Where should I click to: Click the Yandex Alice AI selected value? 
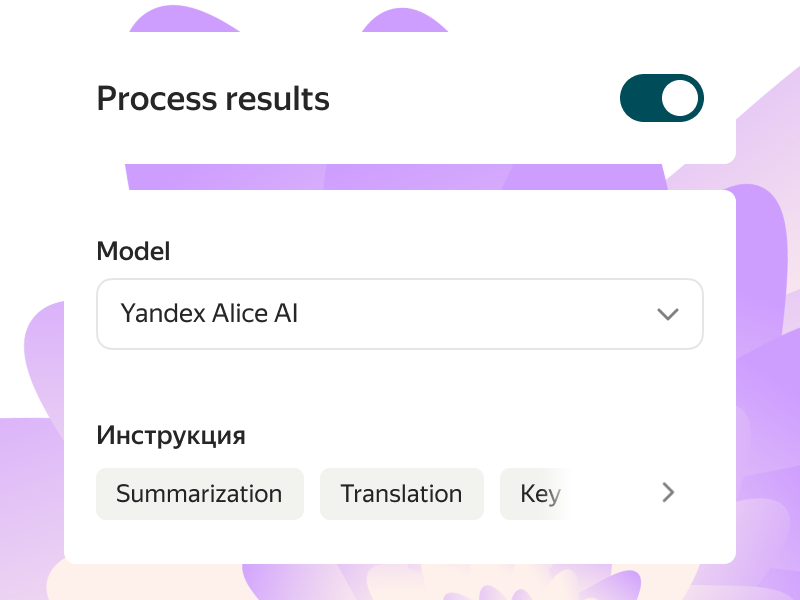(209, 314)
